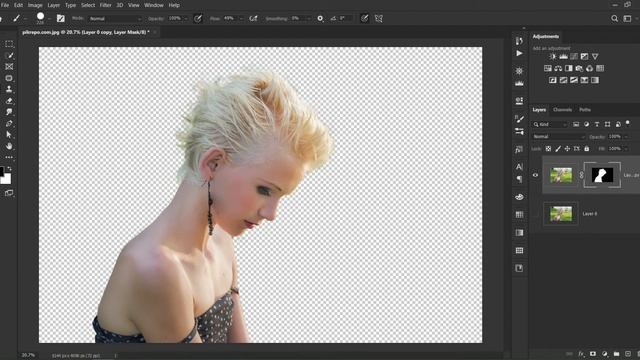Toggle visibility of the top masked layer
The image size is (640, 360).
pos(535,175)
